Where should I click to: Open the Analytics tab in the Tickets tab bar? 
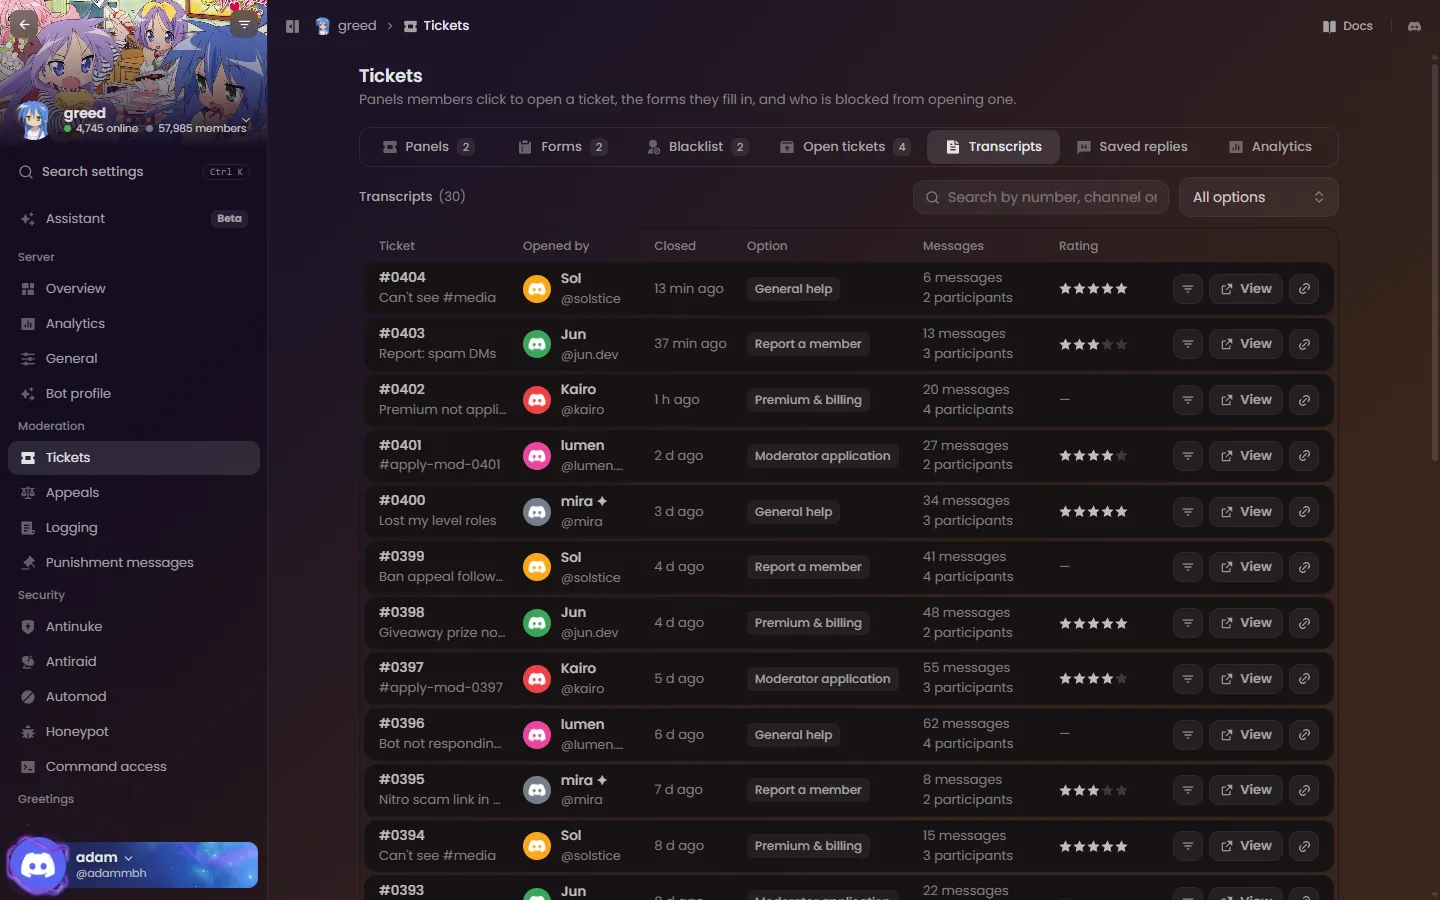pos(1270,147)
